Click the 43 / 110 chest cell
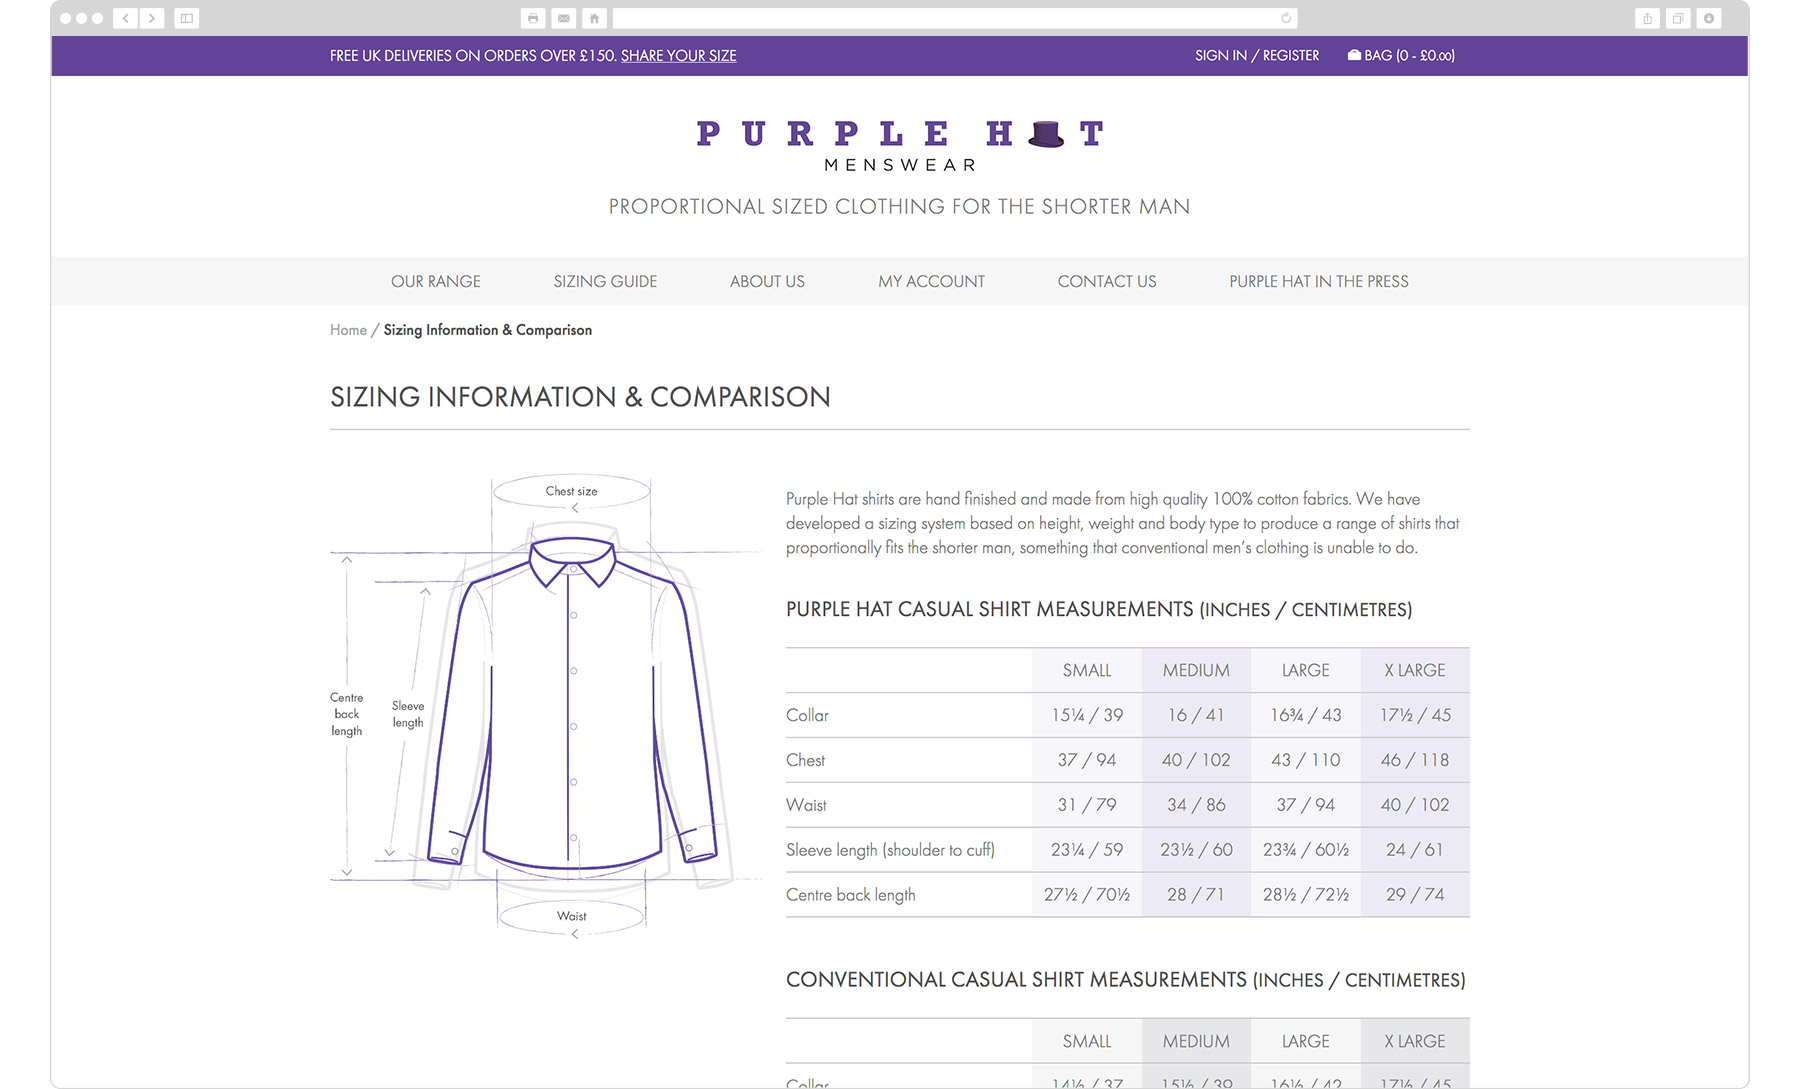Screen dimensions: 1800x1089 1306,760
